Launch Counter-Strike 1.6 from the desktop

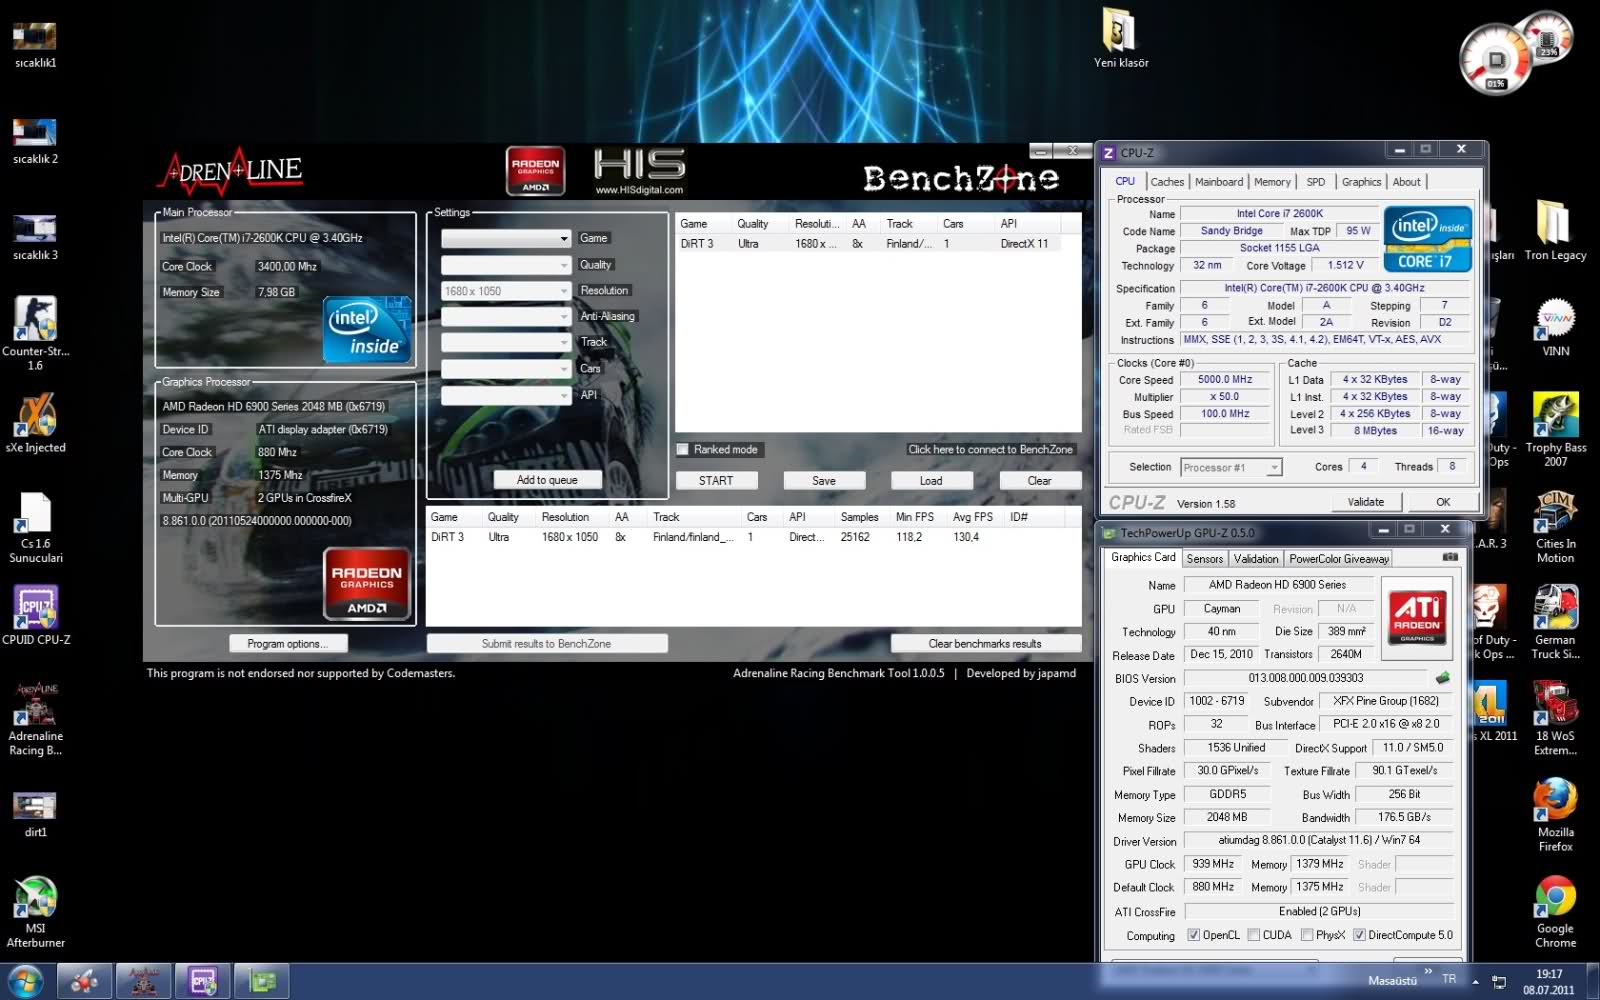click(35, 333)
